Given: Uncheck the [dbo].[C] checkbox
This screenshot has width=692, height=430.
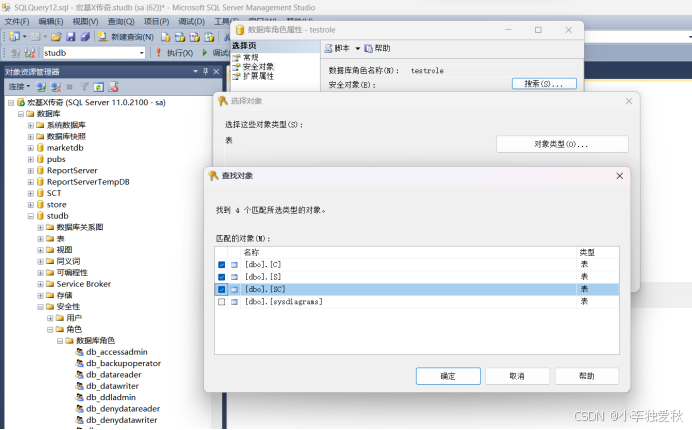Looking at the screenshot, I should point(222,265).
